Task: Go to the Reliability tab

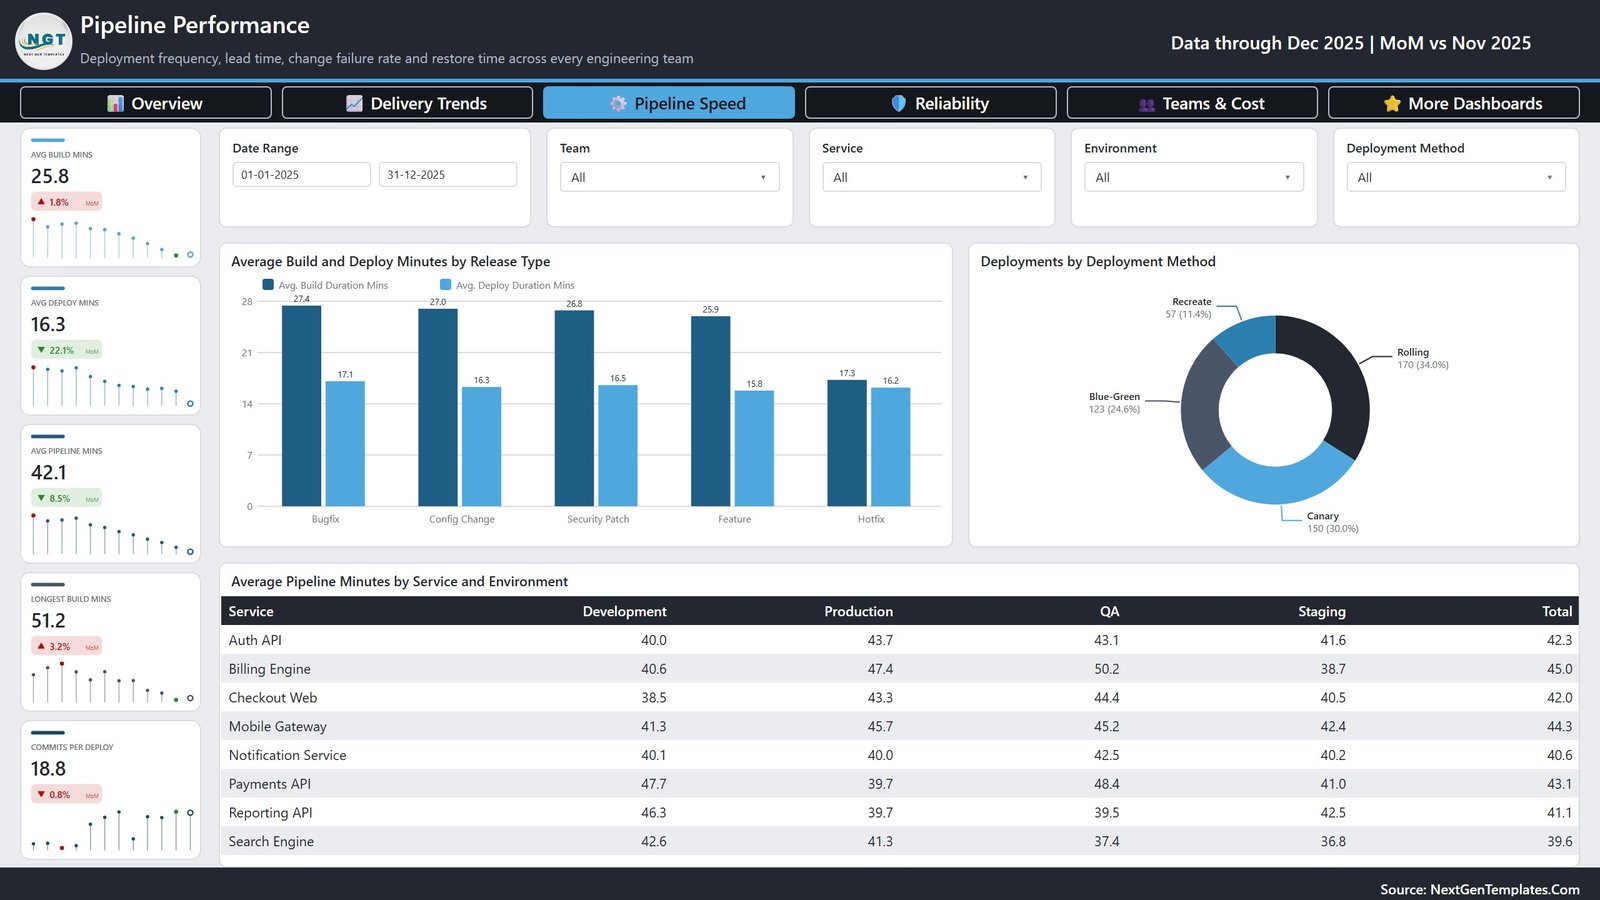Action: click(931, 103)
